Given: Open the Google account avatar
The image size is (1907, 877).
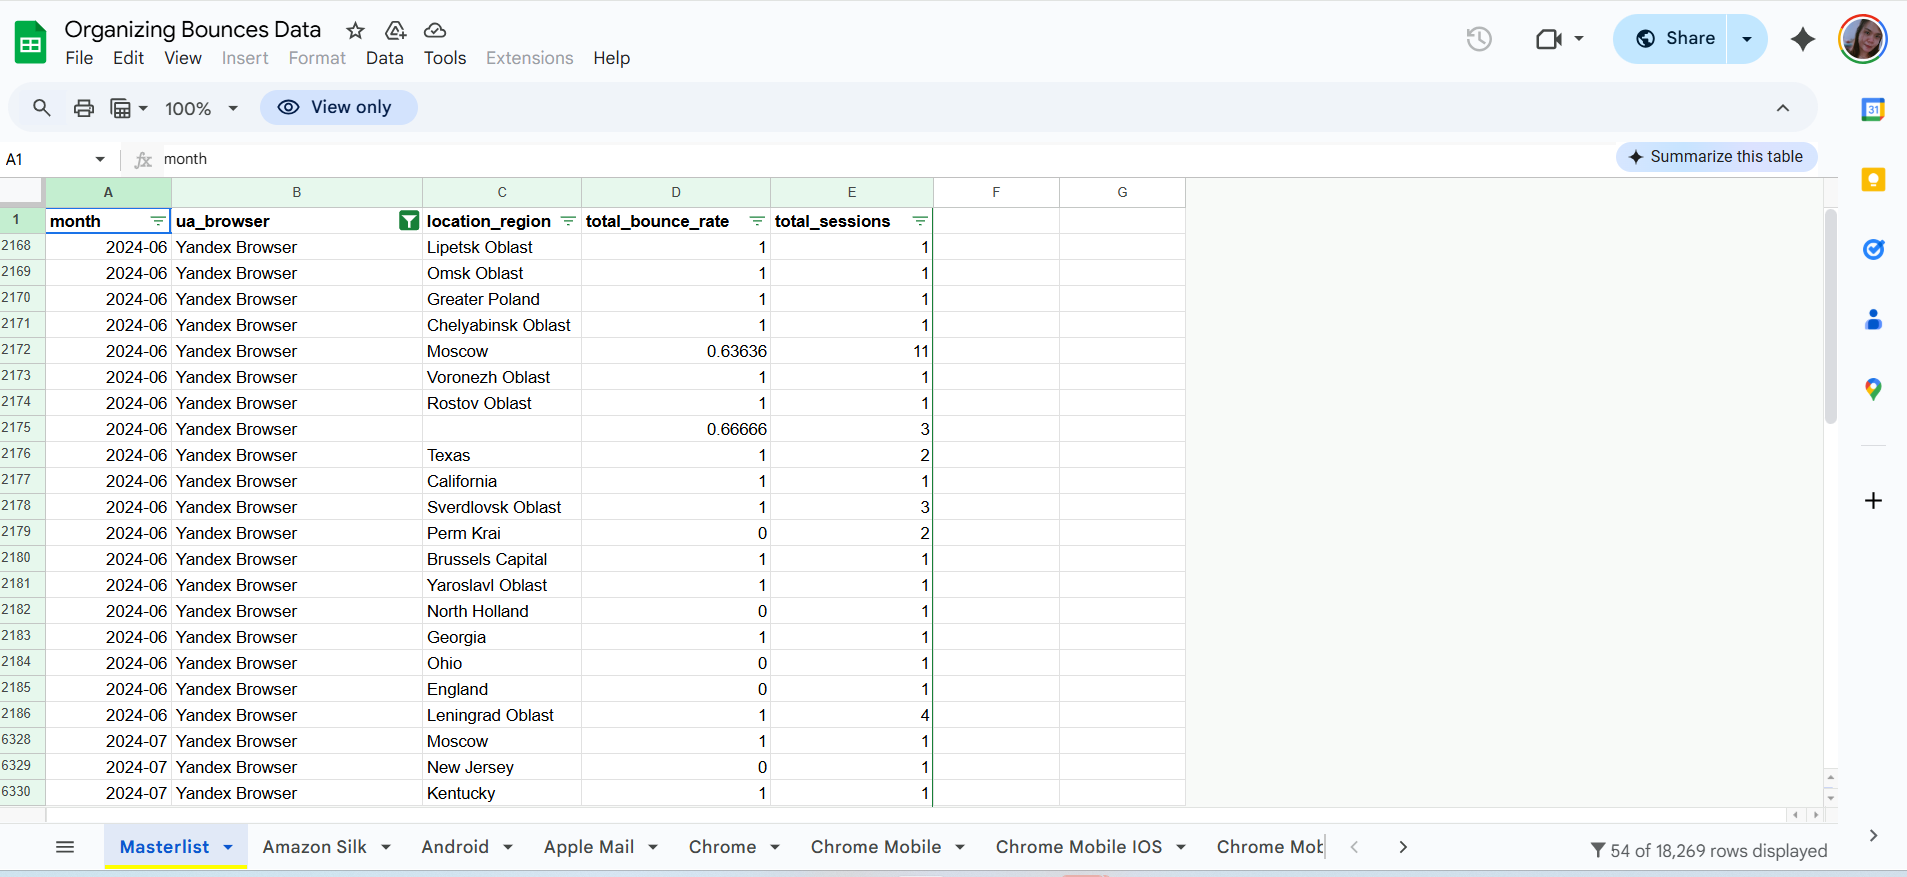Looking at the screenshot, I should point(1862,39).
